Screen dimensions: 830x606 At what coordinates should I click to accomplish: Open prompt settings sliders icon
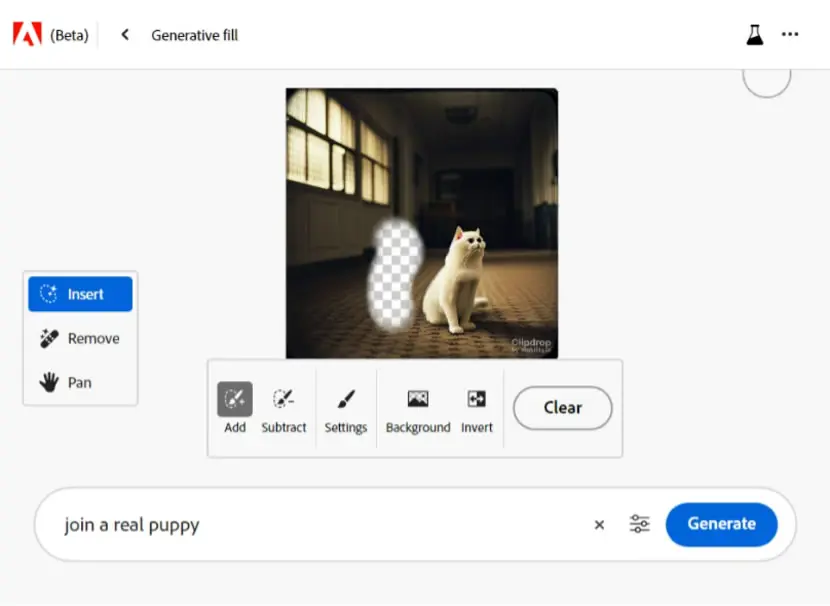tap(639, 524)
